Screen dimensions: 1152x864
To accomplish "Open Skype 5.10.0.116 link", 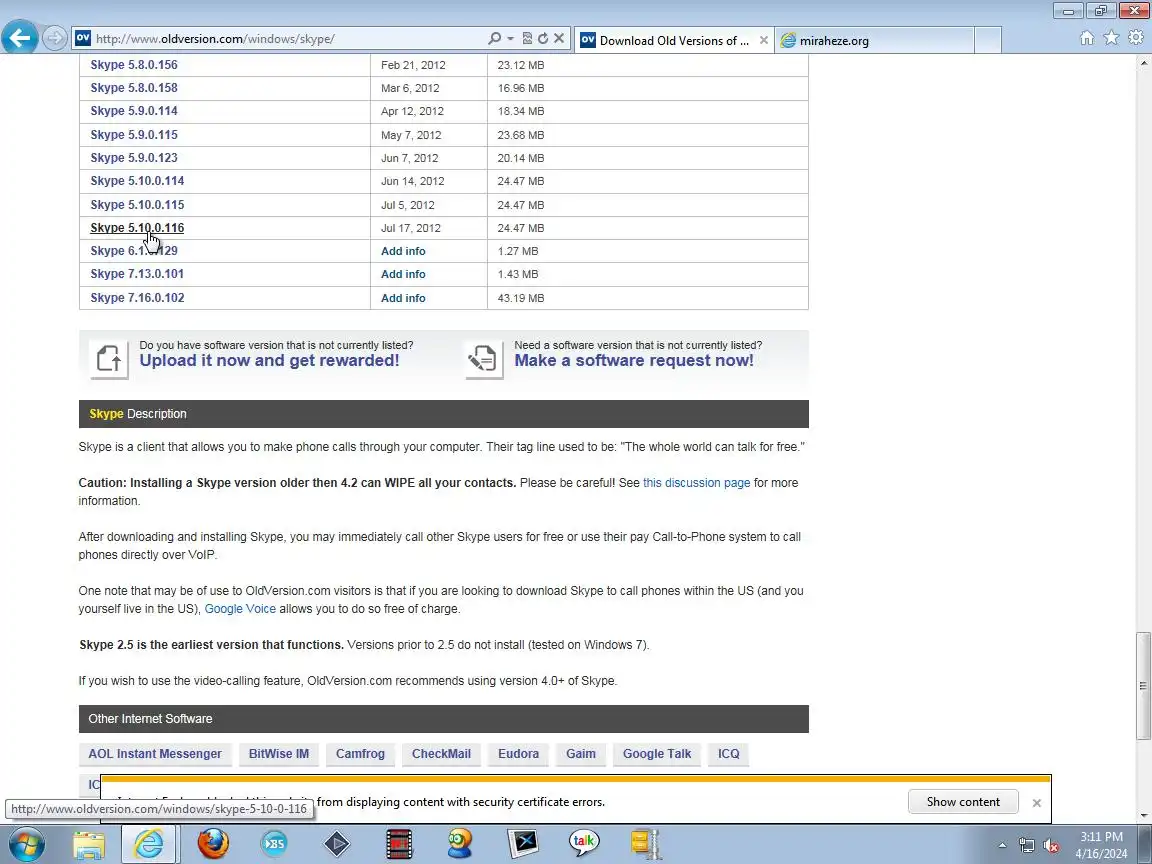I will (x=137, y=228).
